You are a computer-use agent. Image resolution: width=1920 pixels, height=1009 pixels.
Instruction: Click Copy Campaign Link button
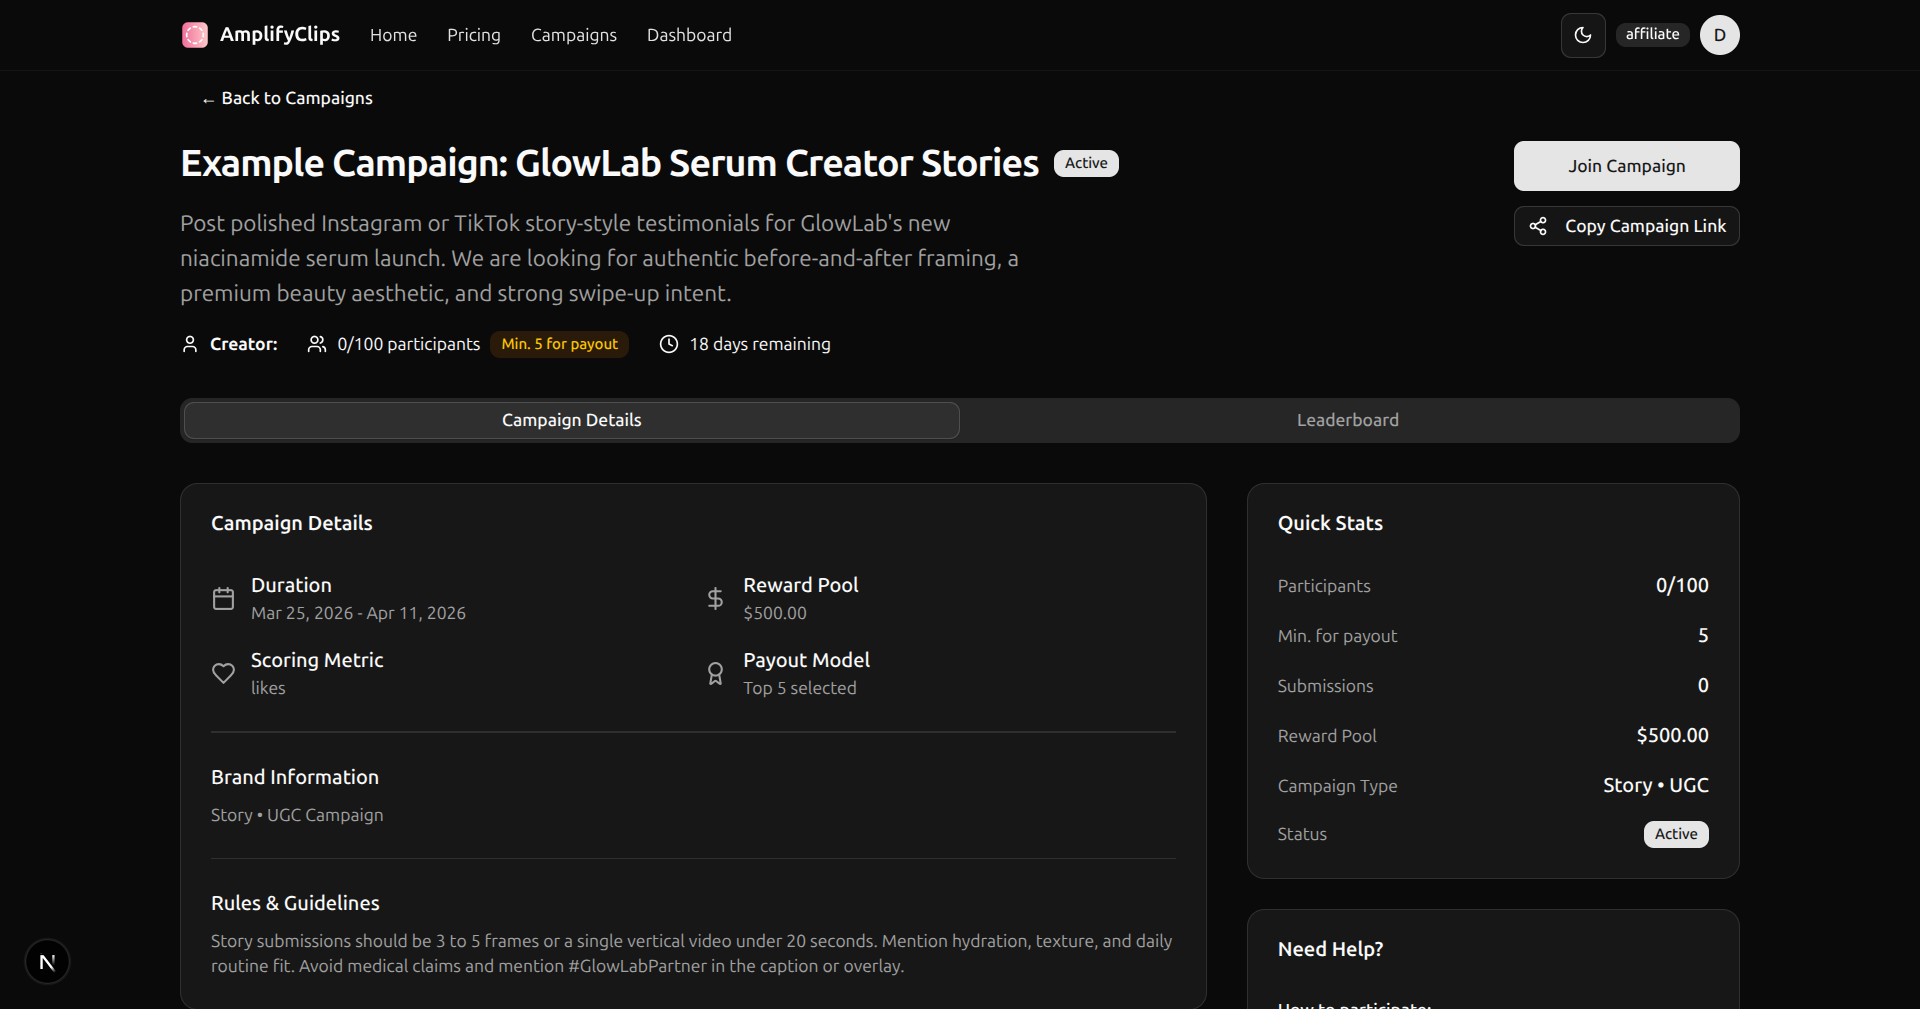coord(1626,226)
